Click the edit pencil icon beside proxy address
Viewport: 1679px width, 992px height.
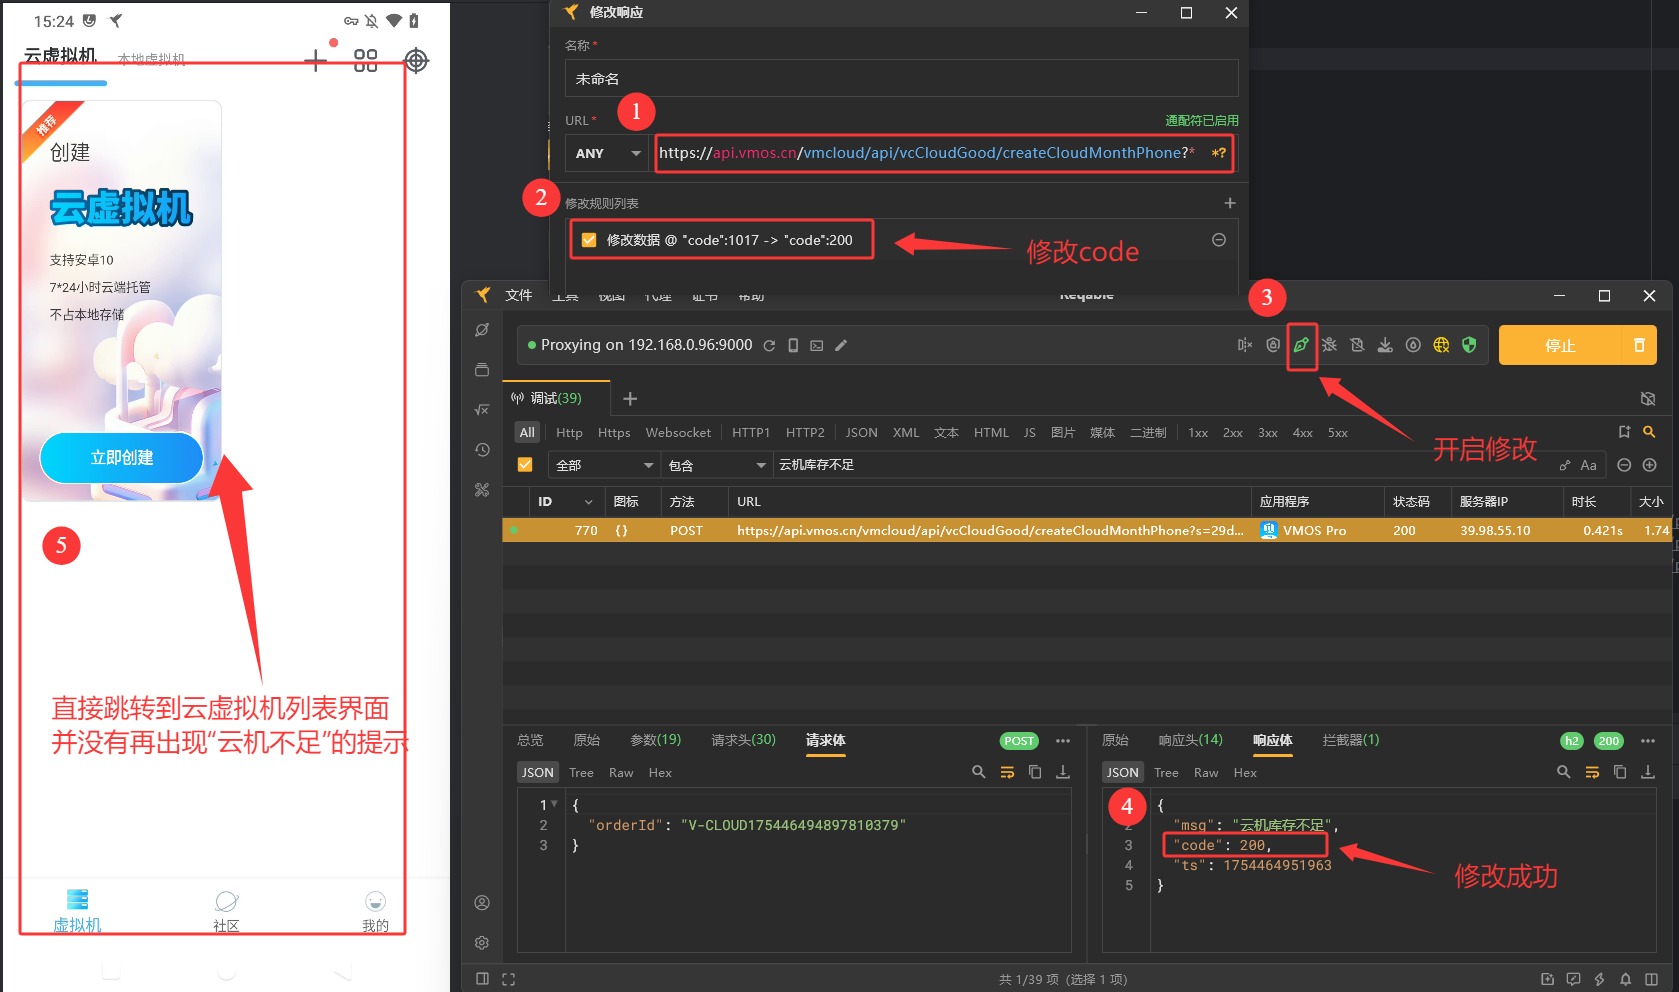841,345
